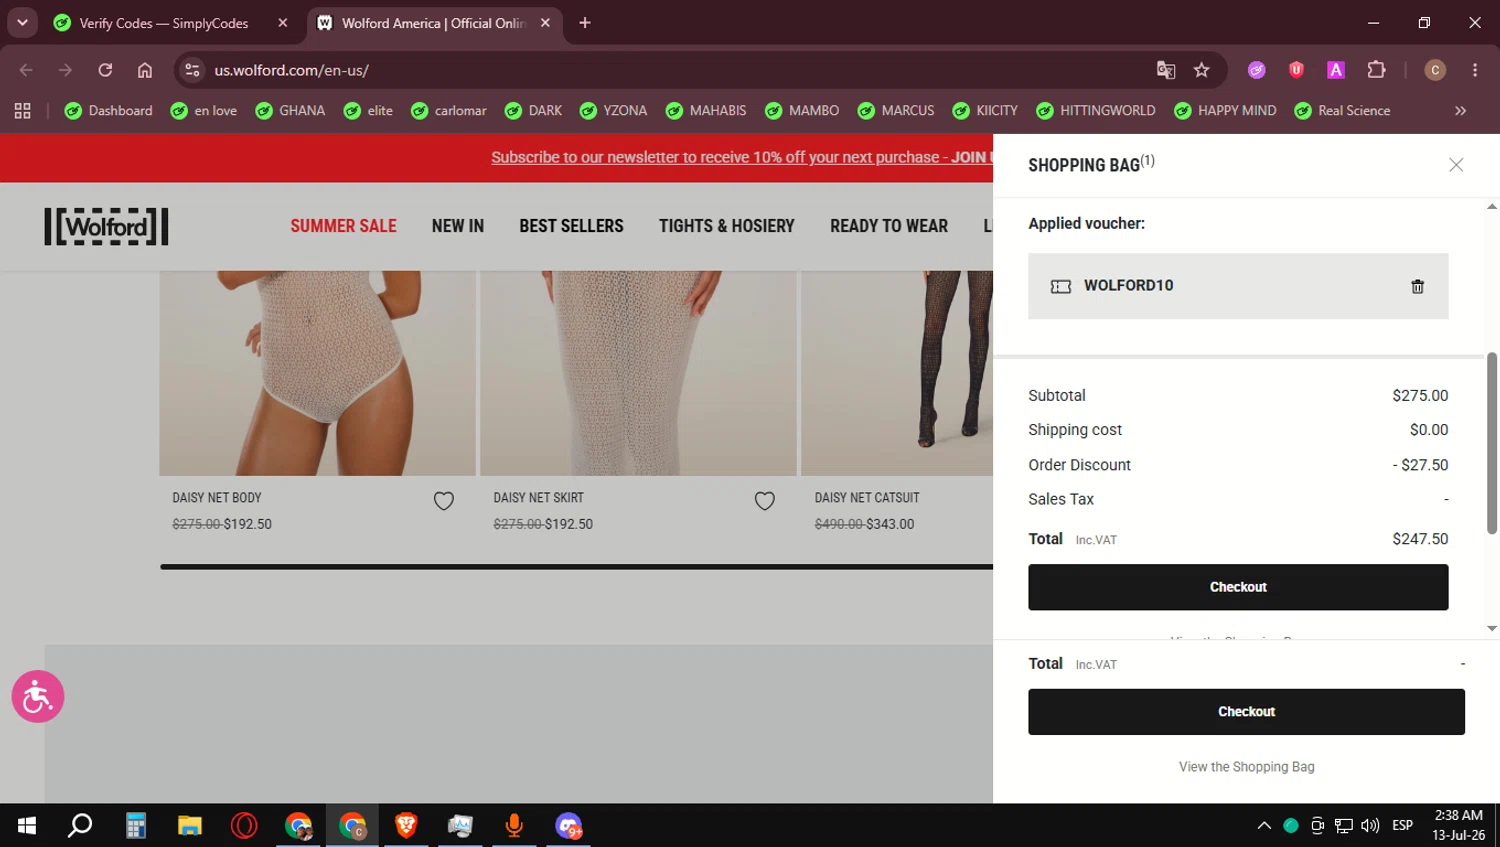The image size is (1500, 847).
Task: Open the Dashboard bookmark
Action: [109, 111]
